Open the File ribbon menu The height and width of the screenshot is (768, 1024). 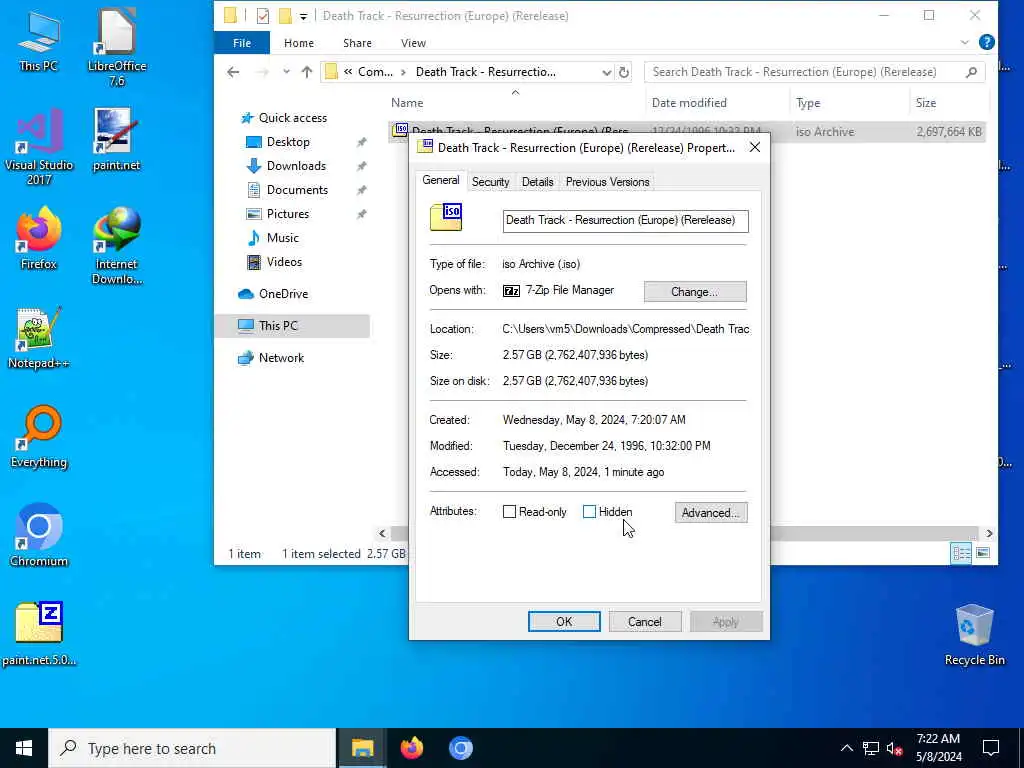coord(242,42)
